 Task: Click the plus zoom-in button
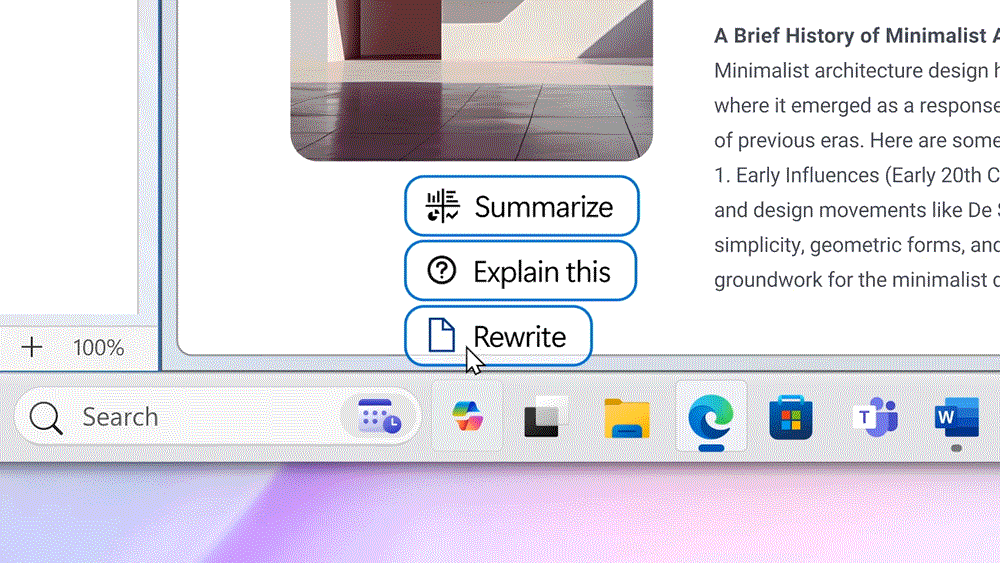[x=32, y=347]
